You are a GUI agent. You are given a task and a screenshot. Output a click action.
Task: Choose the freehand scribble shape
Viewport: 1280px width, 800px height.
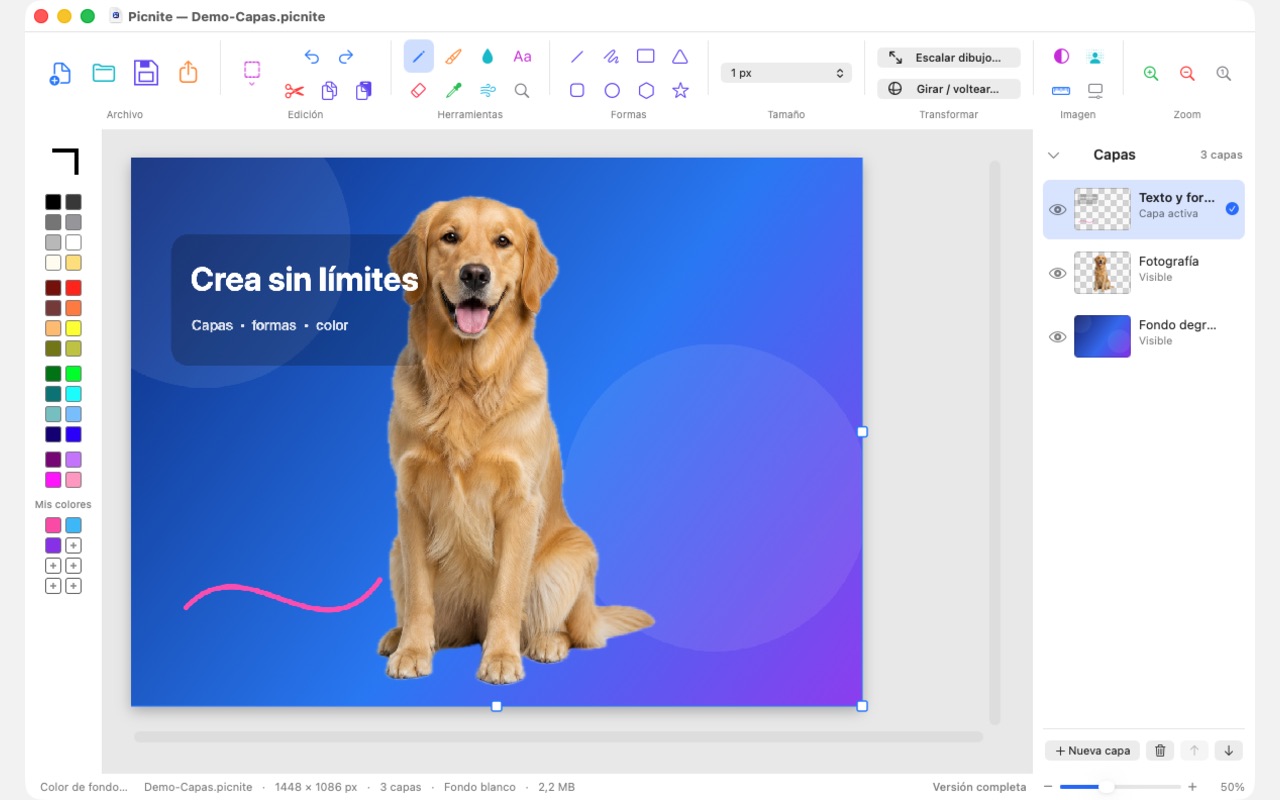612,57
